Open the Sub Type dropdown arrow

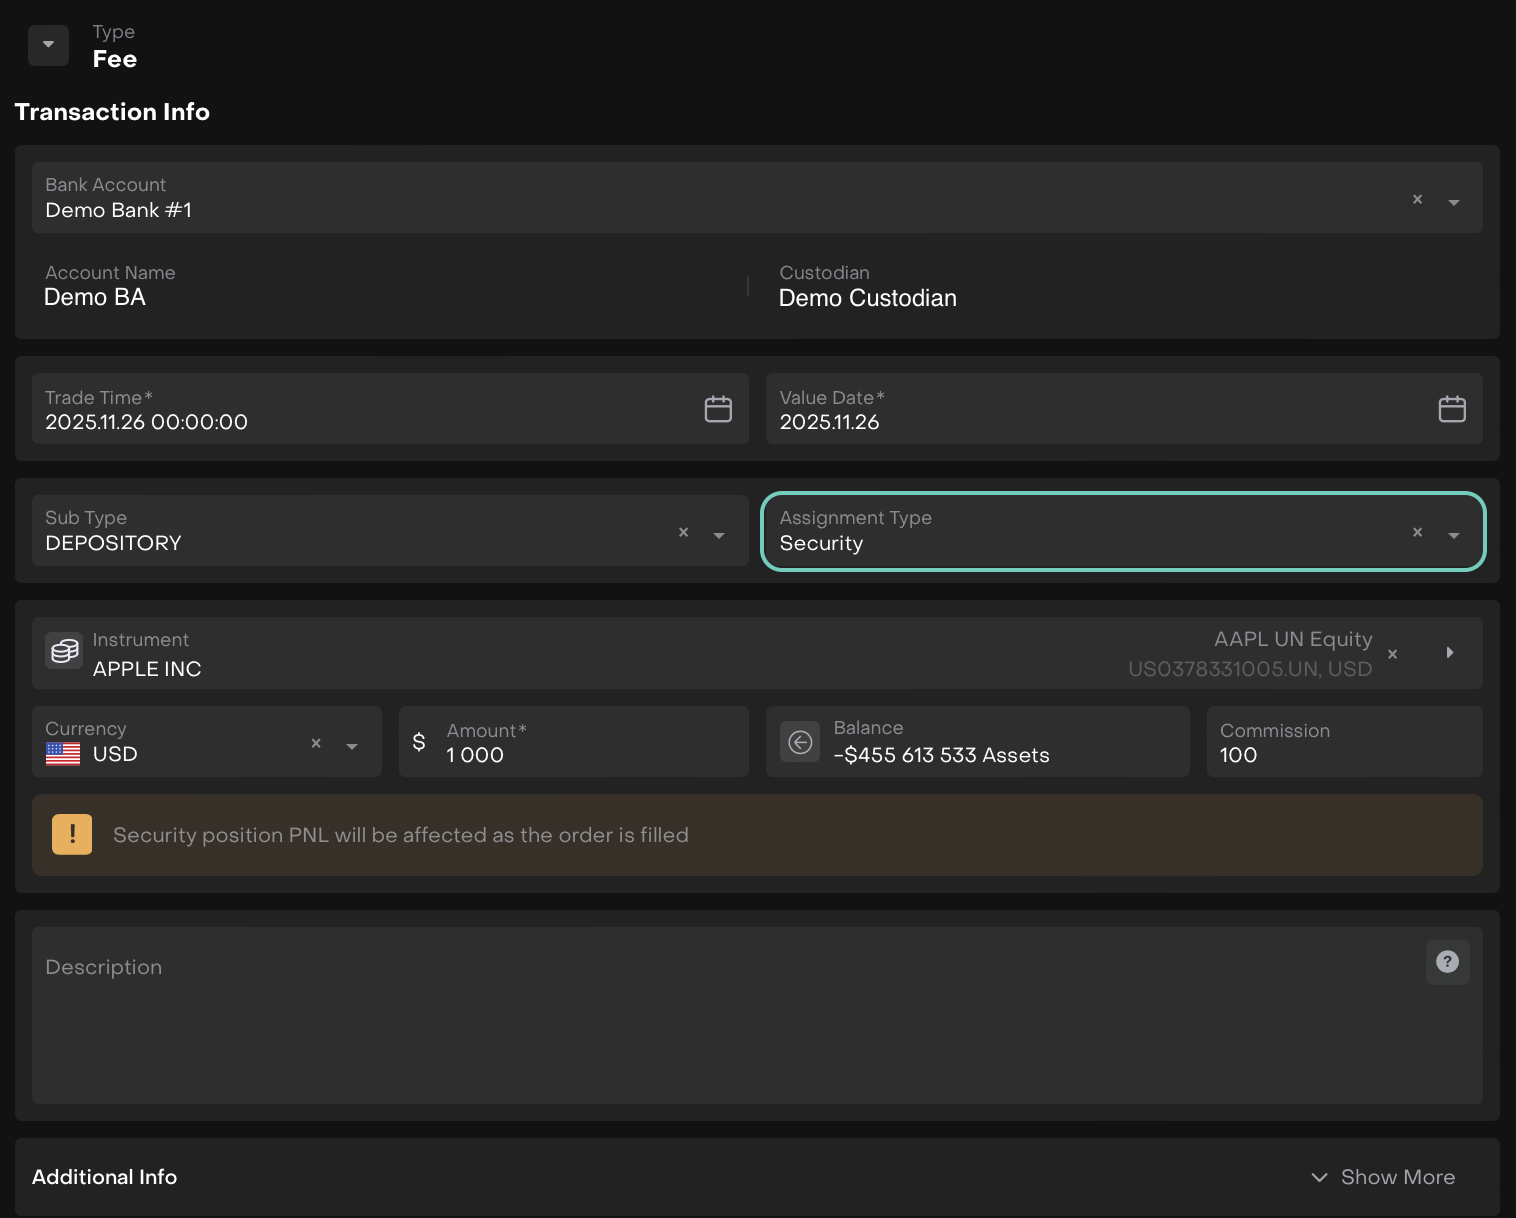pos(718,535)
